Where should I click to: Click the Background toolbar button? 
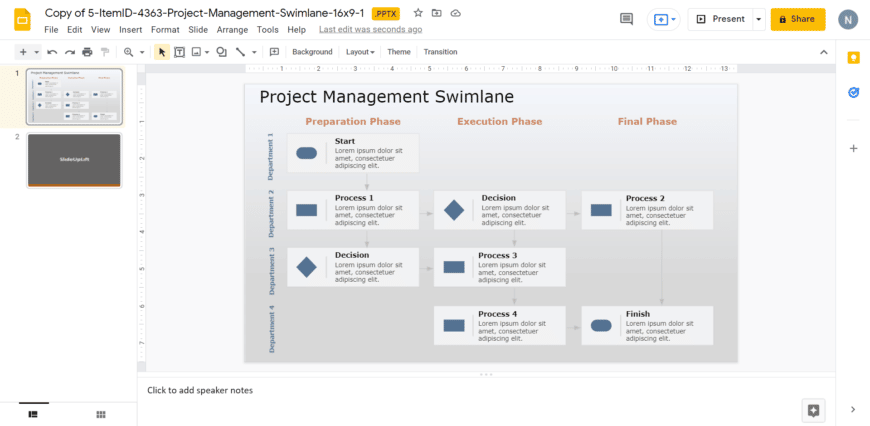click(312, 52)
